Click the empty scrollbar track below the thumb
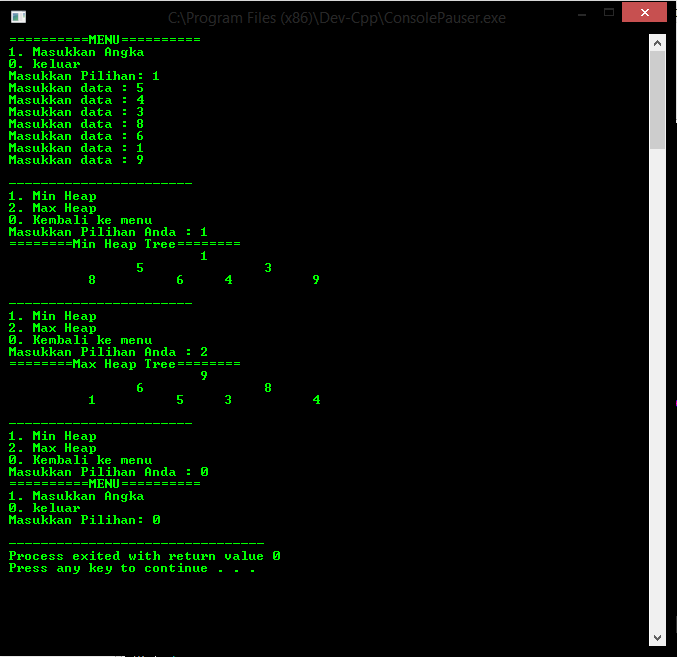 click(x=658, y=389)
